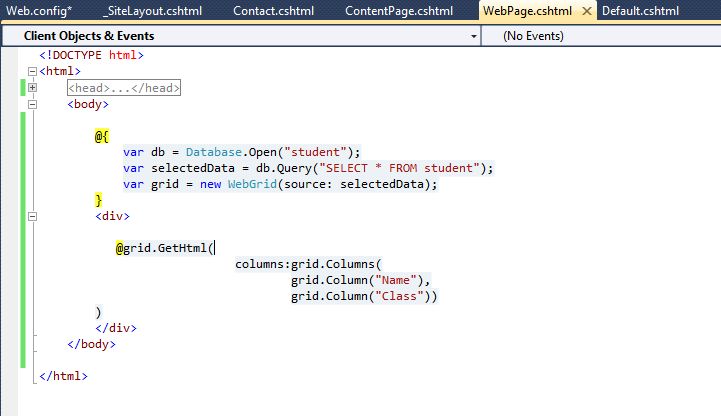721x416 pixels.
Task: Open the (No Events) dropdown
Action: click(x=601, y=36)
